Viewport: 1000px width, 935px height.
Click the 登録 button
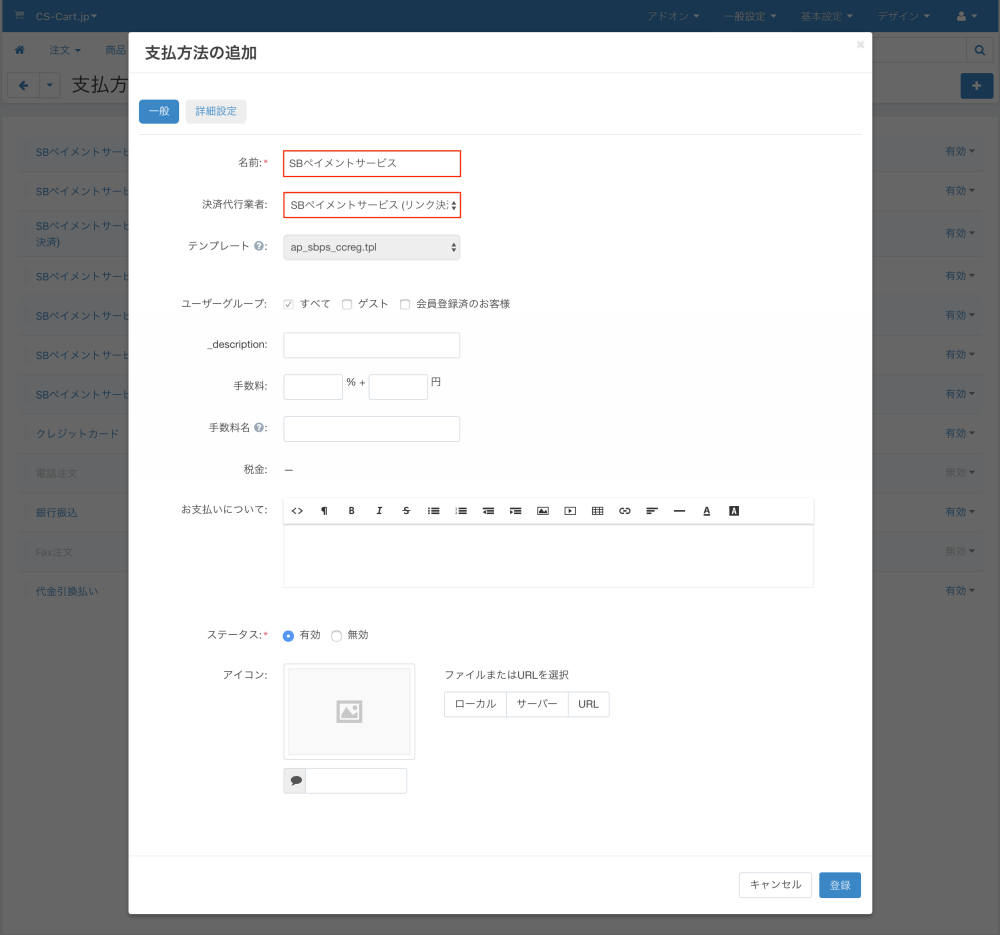point(840,885)
